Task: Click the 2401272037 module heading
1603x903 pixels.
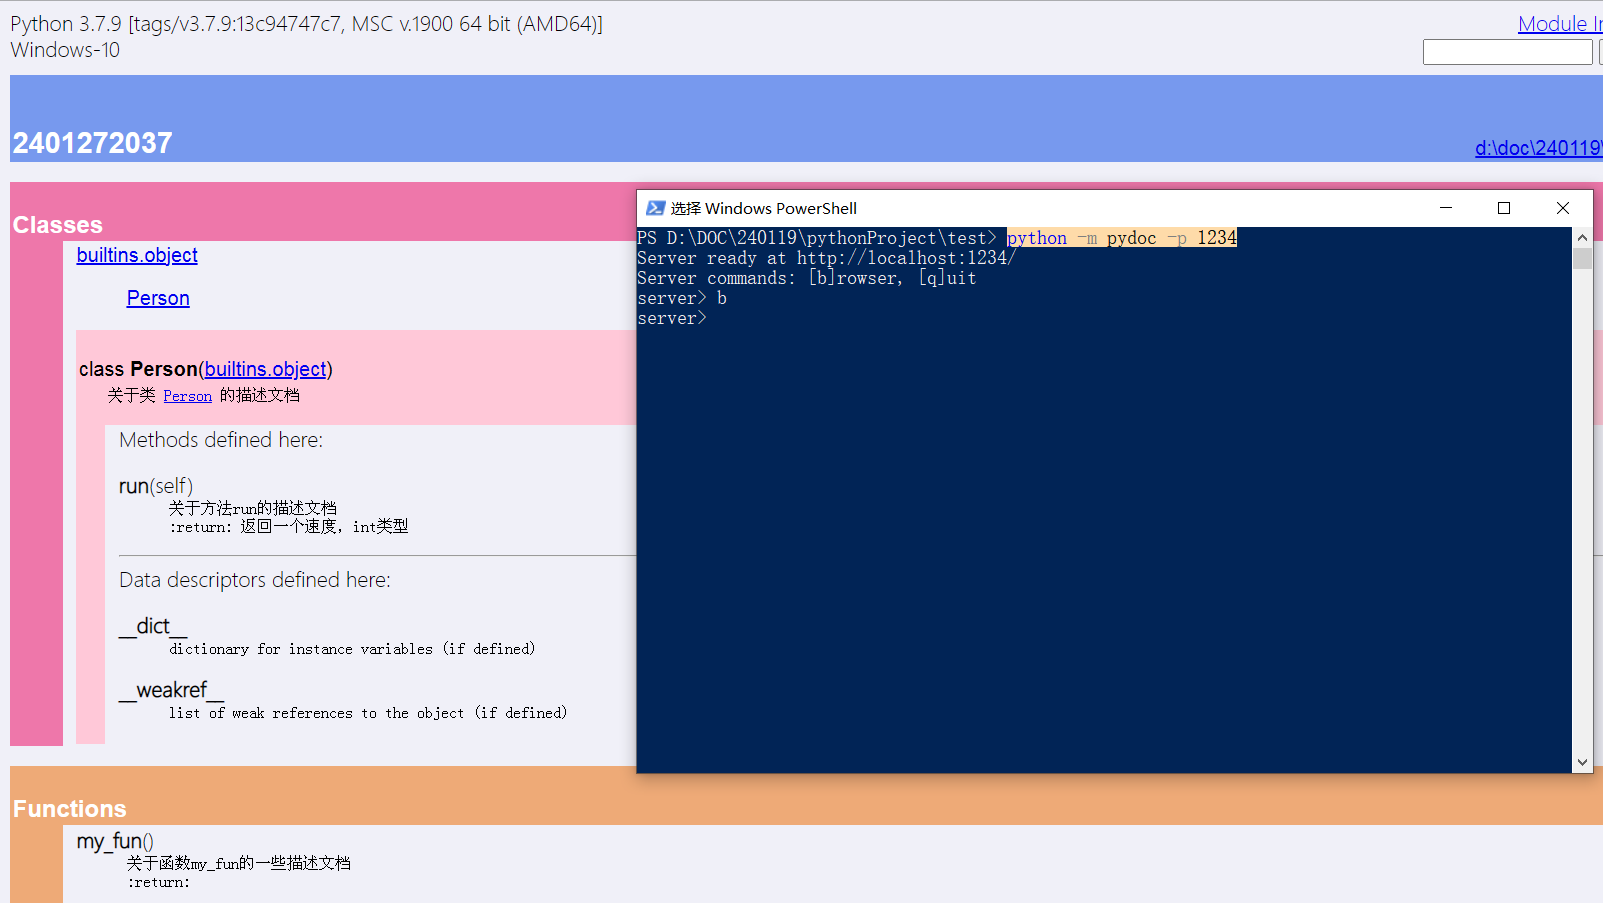Action: click(93, 143)
